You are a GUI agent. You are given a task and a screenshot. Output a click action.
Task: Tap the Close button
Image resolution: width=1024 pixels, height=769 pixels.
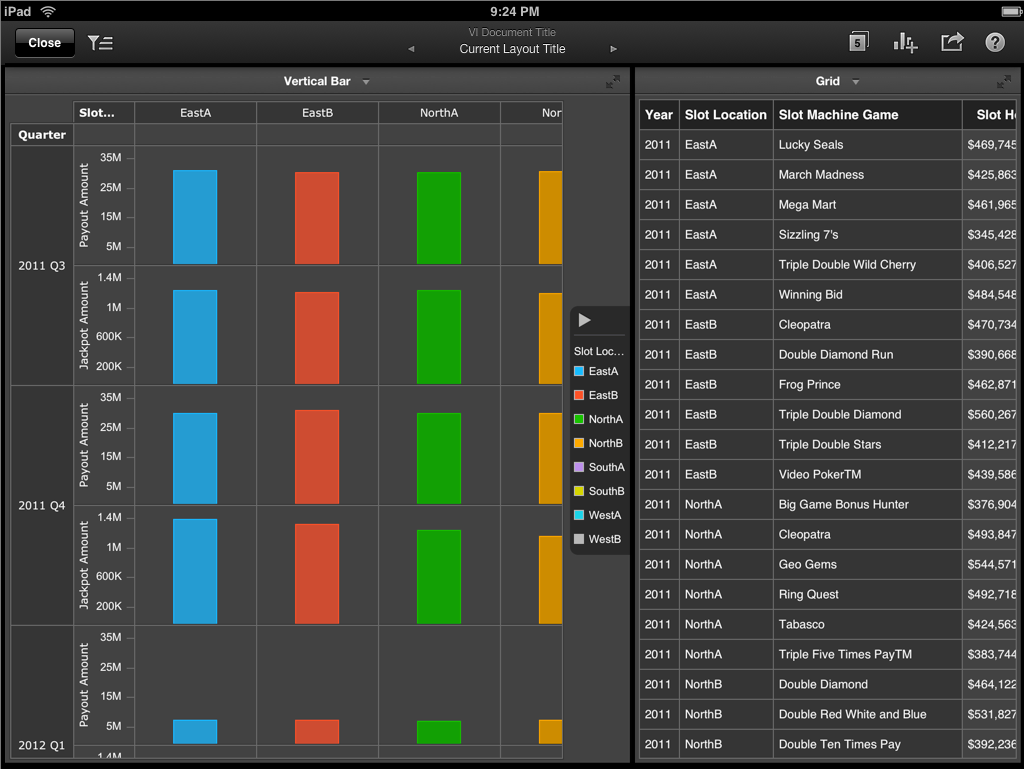[44, 43]
